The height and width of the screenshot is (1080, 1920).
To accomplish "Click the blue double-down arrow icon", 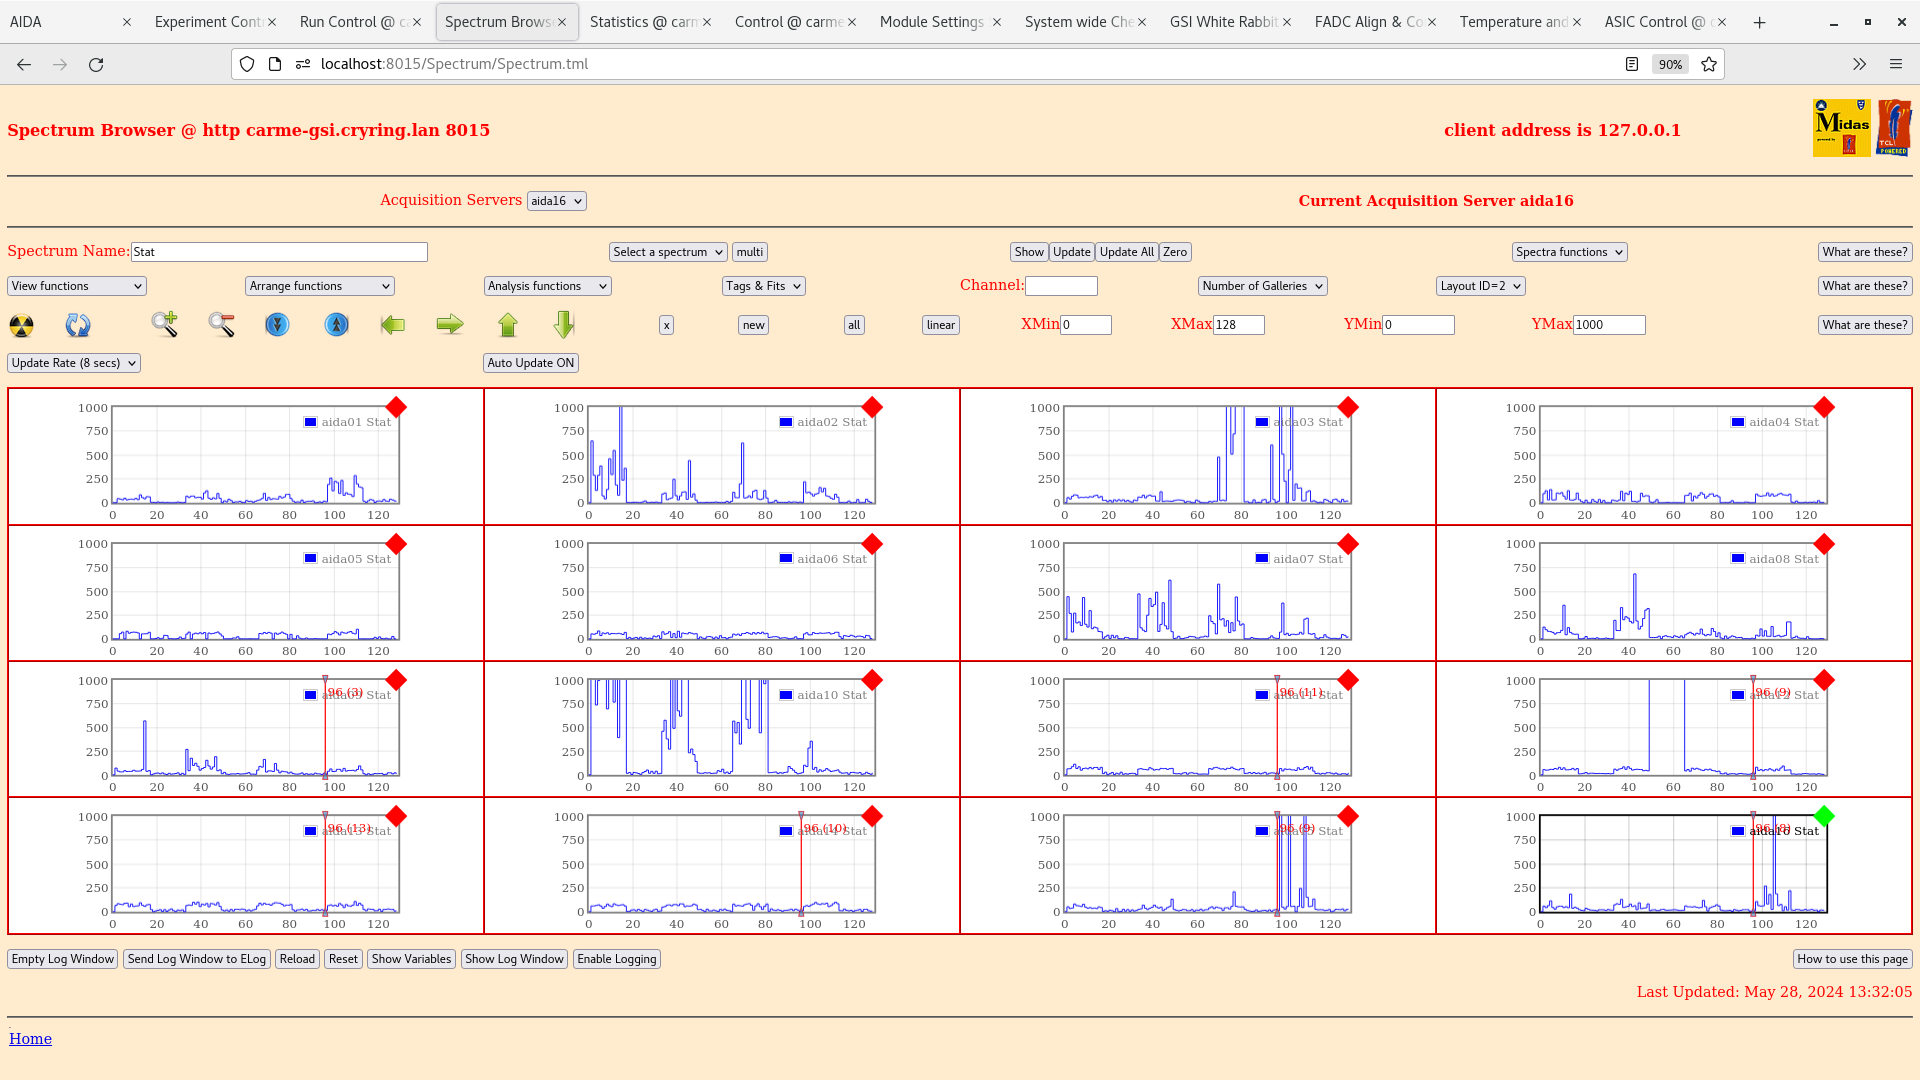I will coord(277,325).
